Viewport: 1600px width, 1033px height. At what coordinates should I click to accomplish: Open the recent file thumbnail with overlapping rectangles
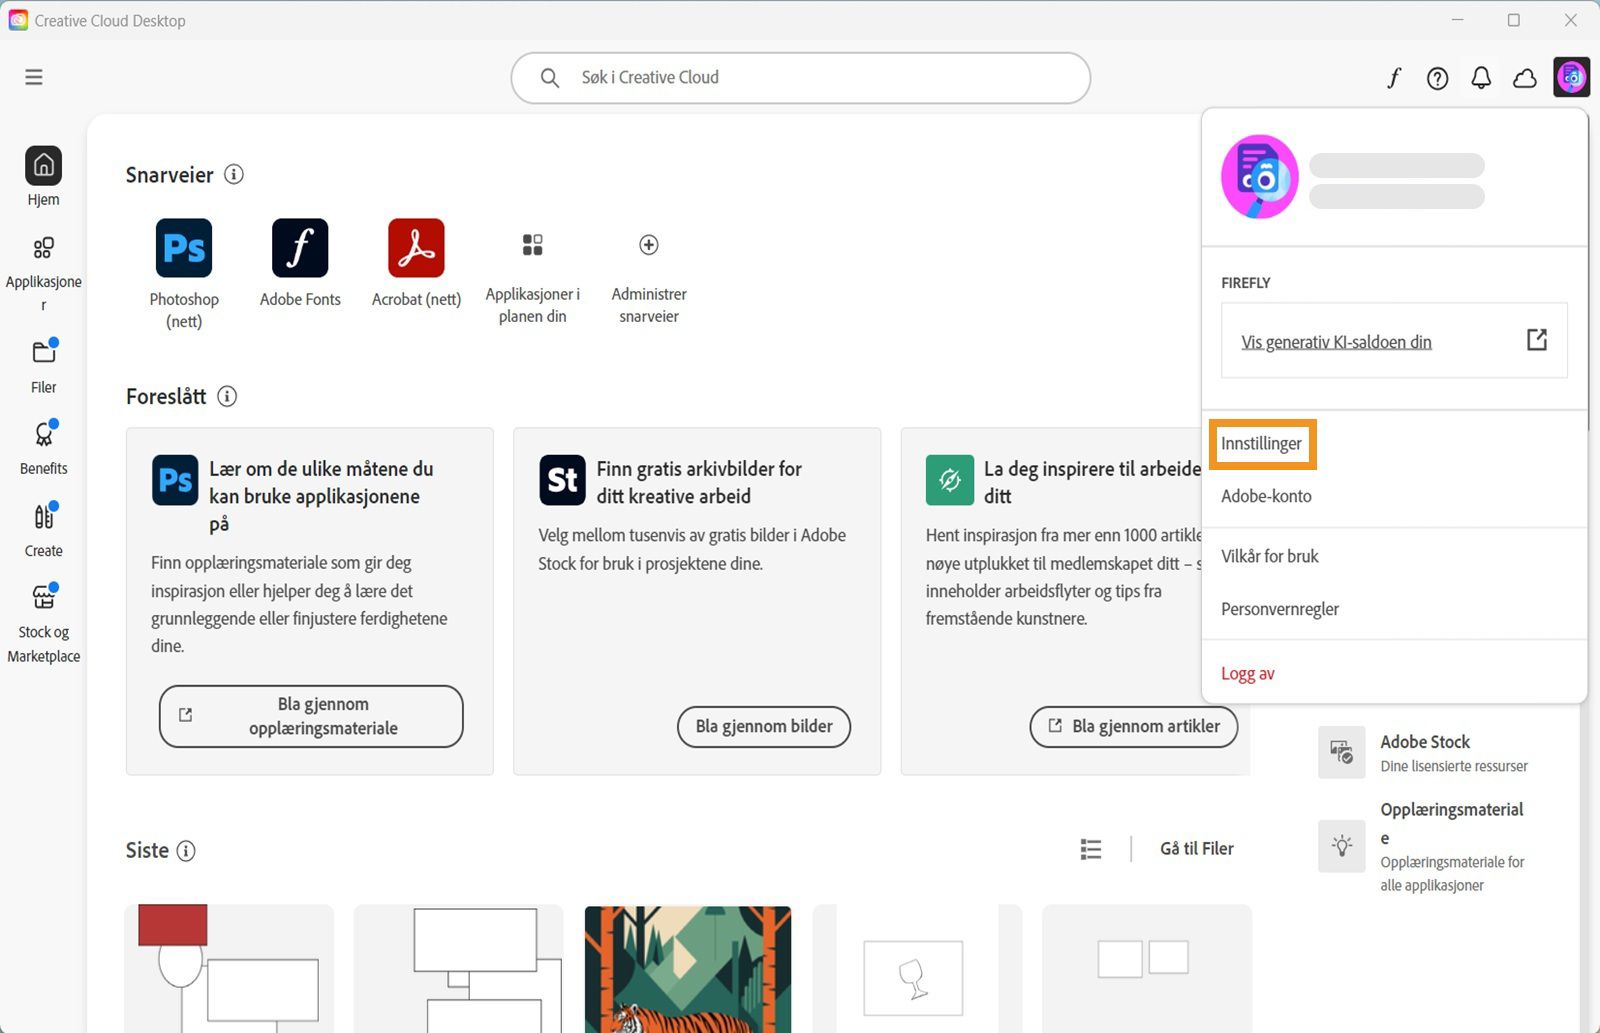458,969
